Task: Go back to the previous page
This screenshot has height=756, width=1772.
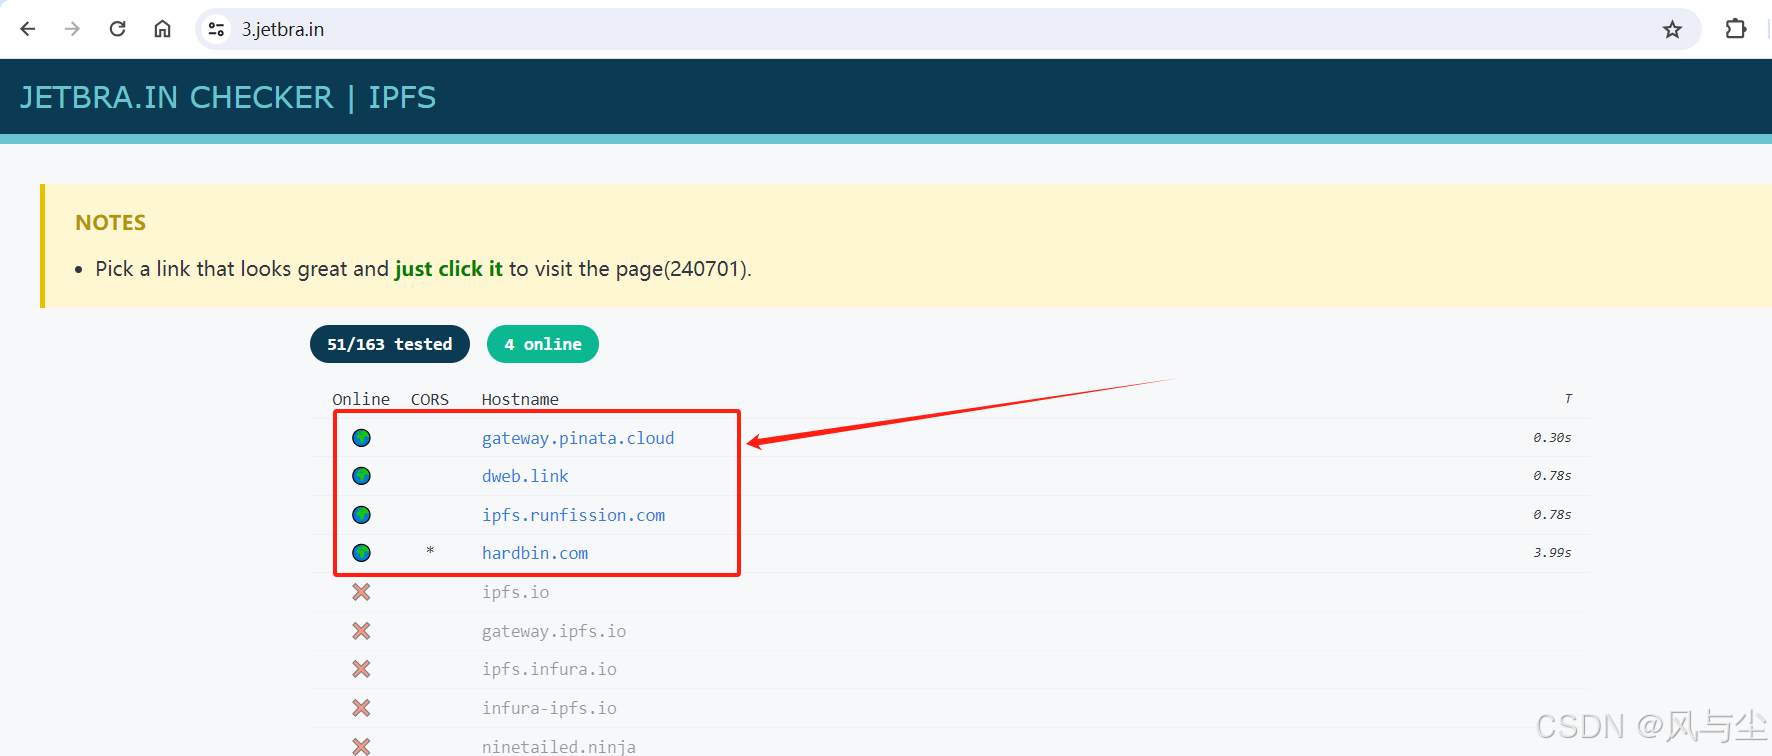Action: click(28, 29)
